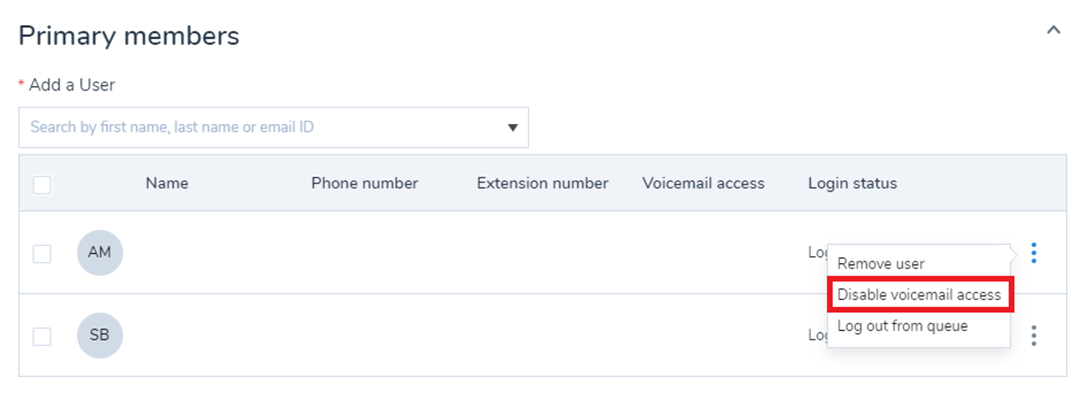This screenshot has height=408, width=1080.
Task: Click the Extension number column header
Action: click(x=542, y=183)
